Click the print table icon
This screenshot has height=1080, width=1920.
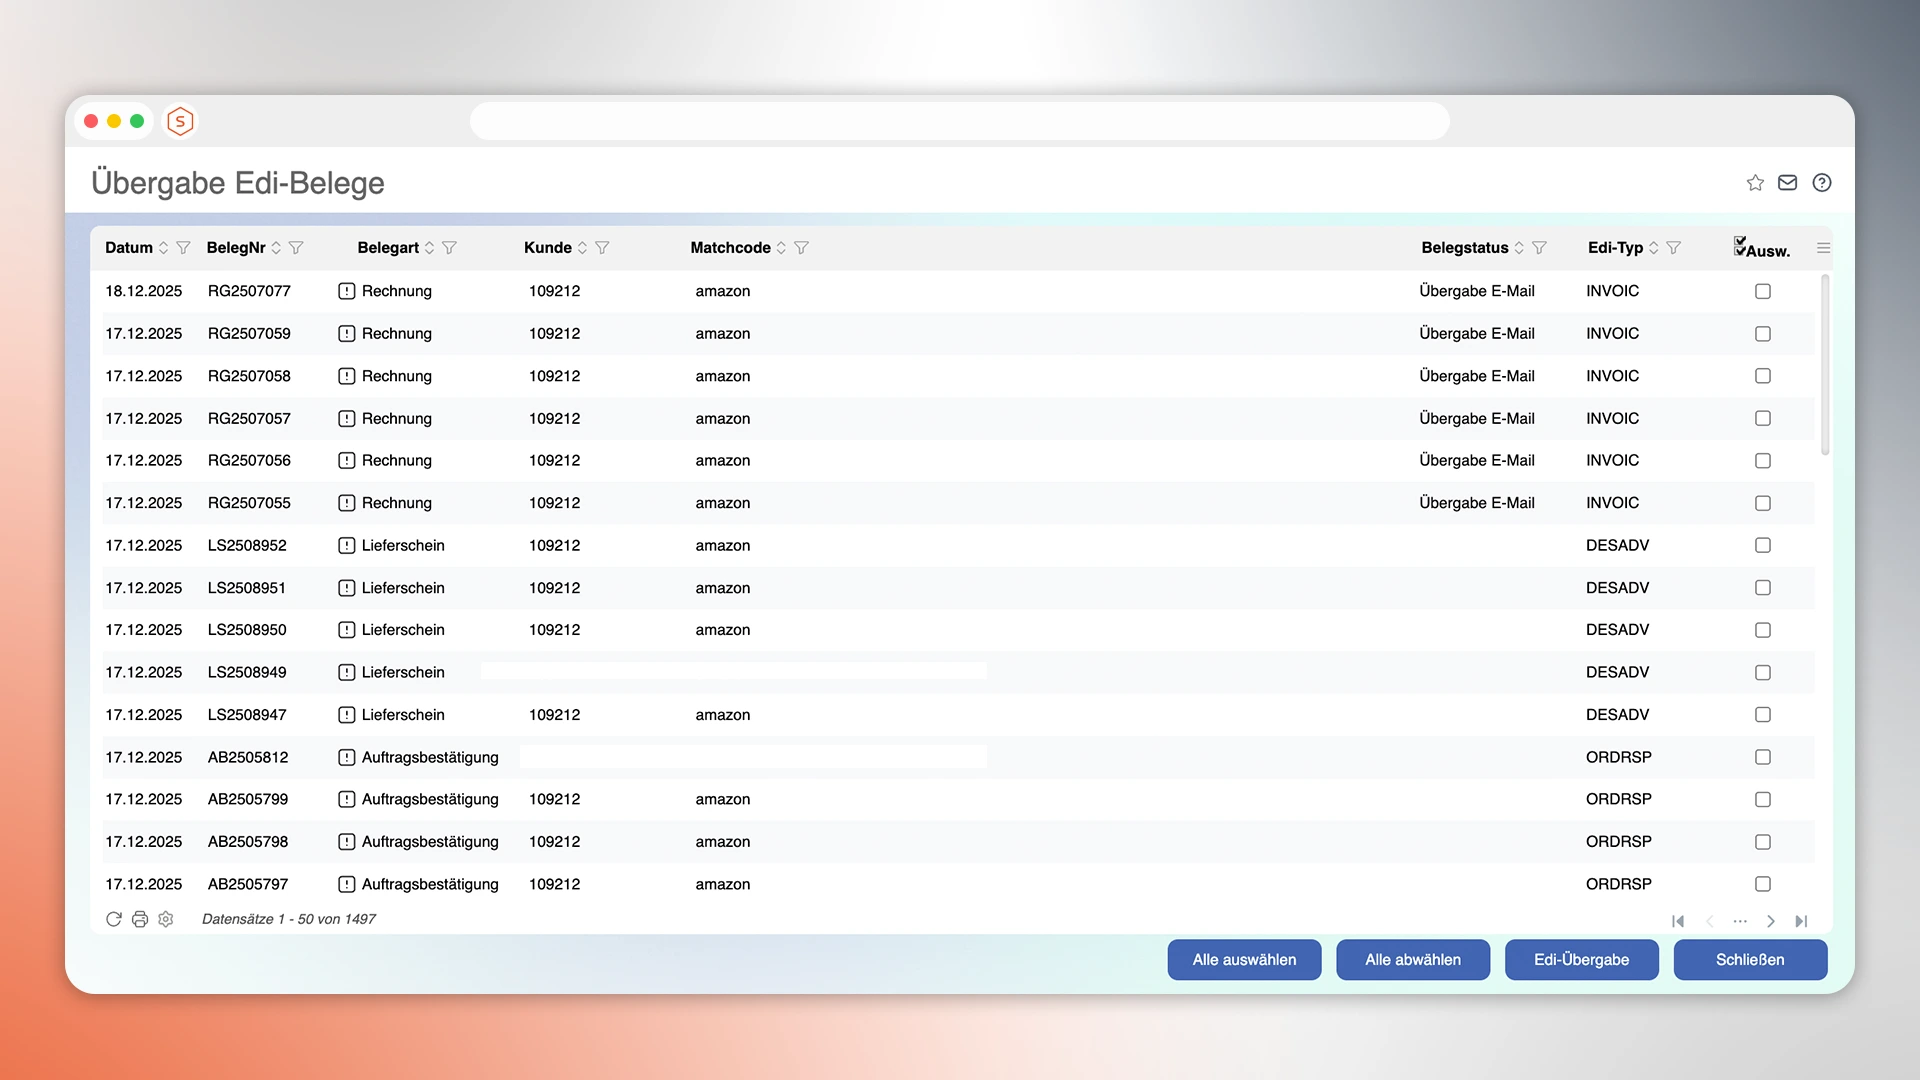tap(140, 919)
